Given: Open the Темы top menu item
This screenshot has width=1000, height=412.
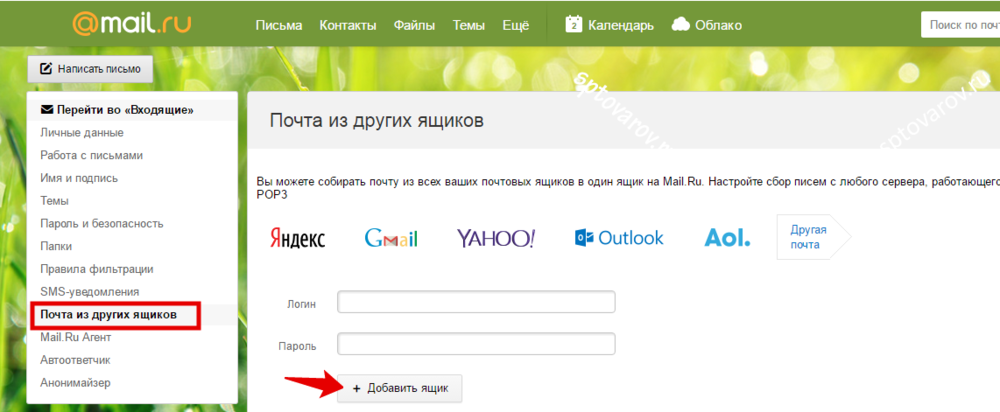Looking at the screenshot, I should point(469,26).
